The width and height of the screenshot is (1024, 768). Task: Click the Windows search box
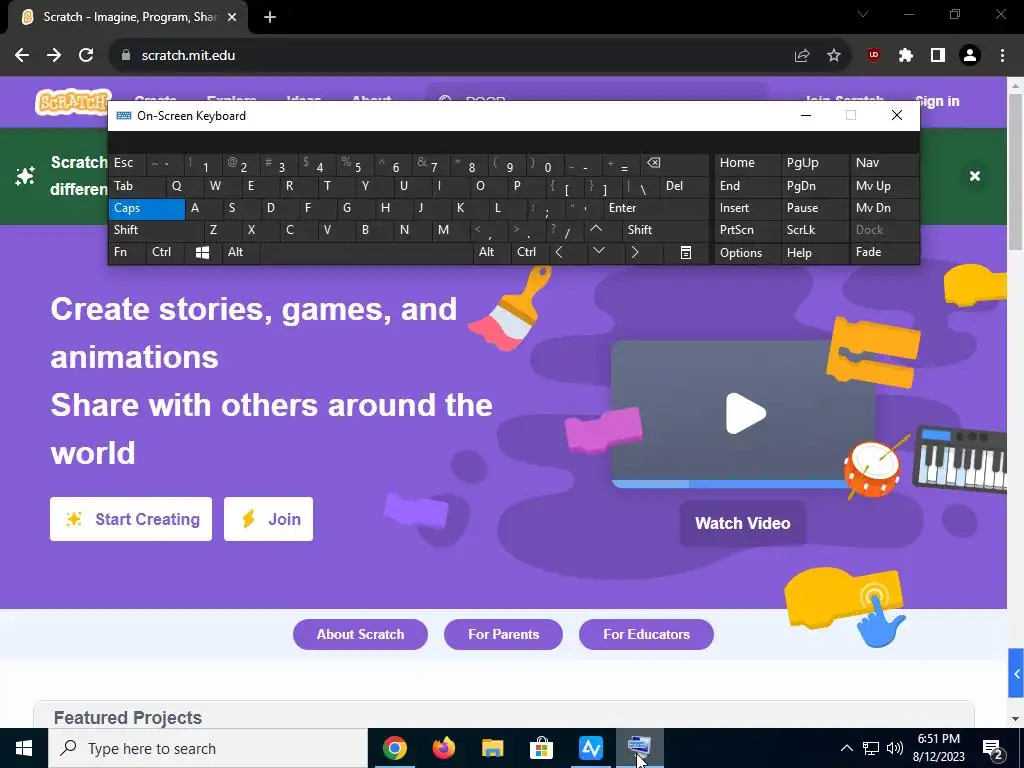[x=208, y=748]
